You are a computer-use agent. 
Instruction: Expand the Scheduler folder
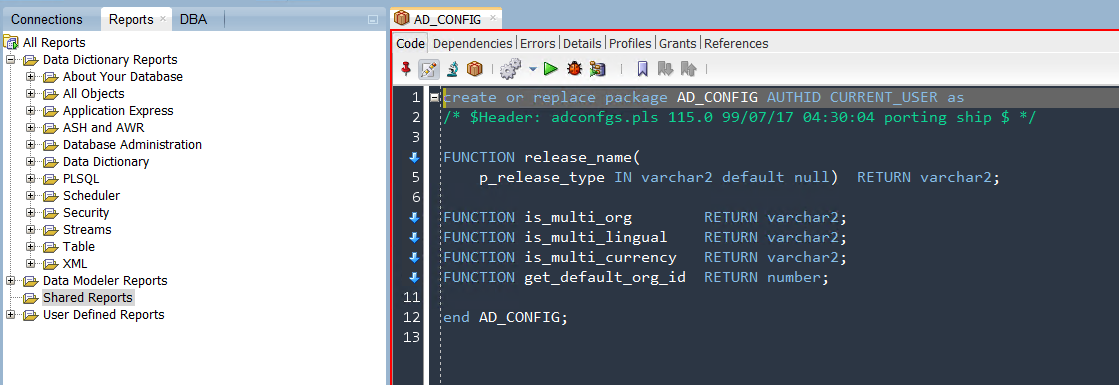30,196
